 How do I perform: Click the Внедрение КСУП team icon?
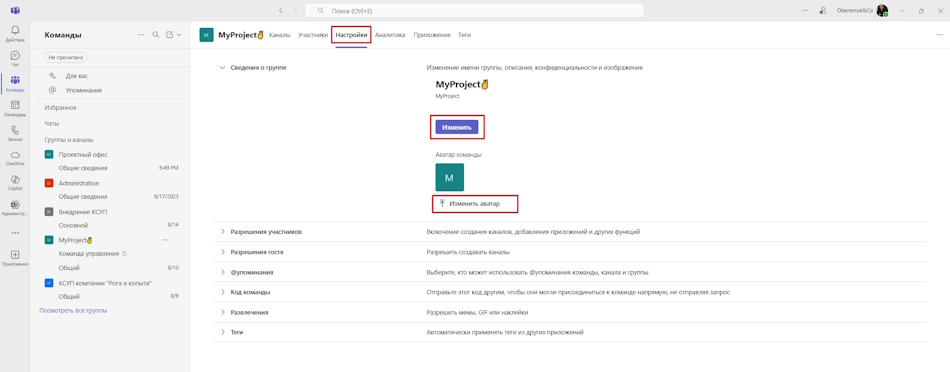(49, 211)
